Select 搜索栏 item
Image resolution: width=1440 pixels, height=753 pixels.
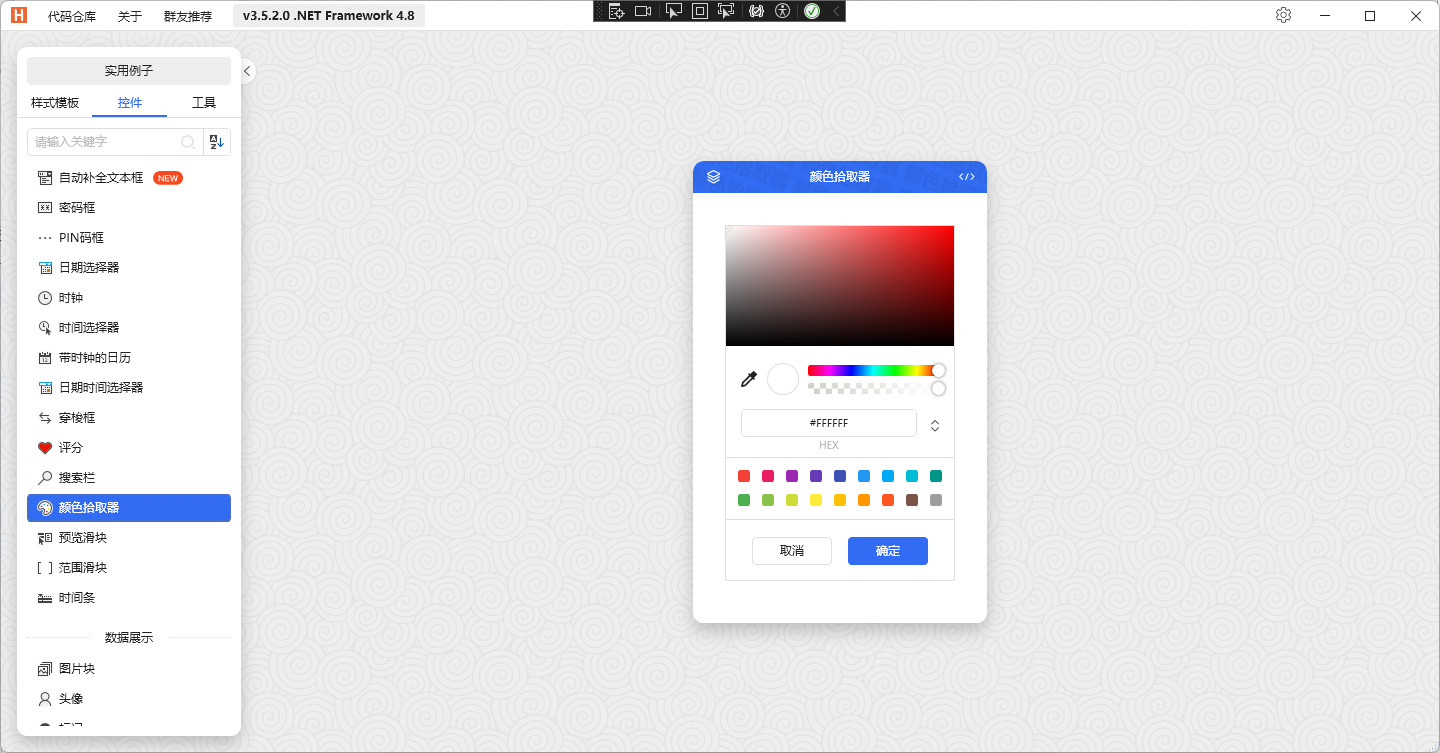click(x=129, y=478)
